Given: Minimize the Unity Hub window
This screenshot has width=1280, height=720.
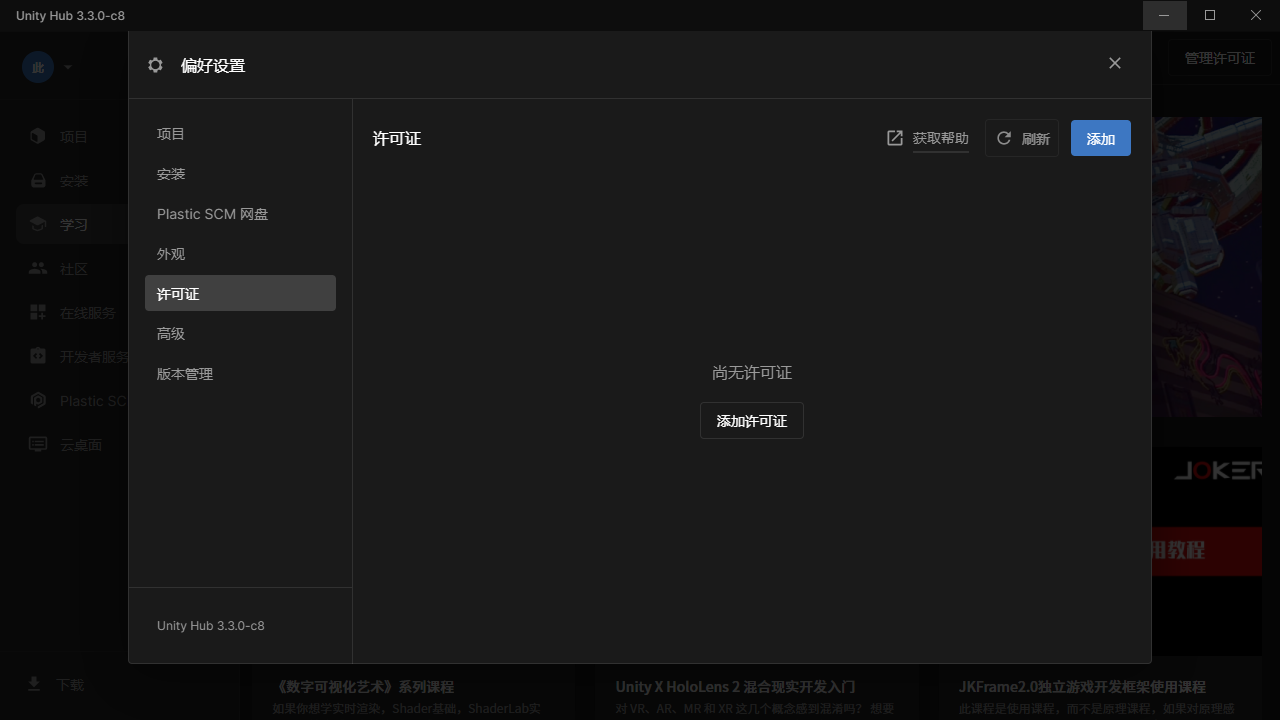Looking at the screenshot, I should (1164, 15).
